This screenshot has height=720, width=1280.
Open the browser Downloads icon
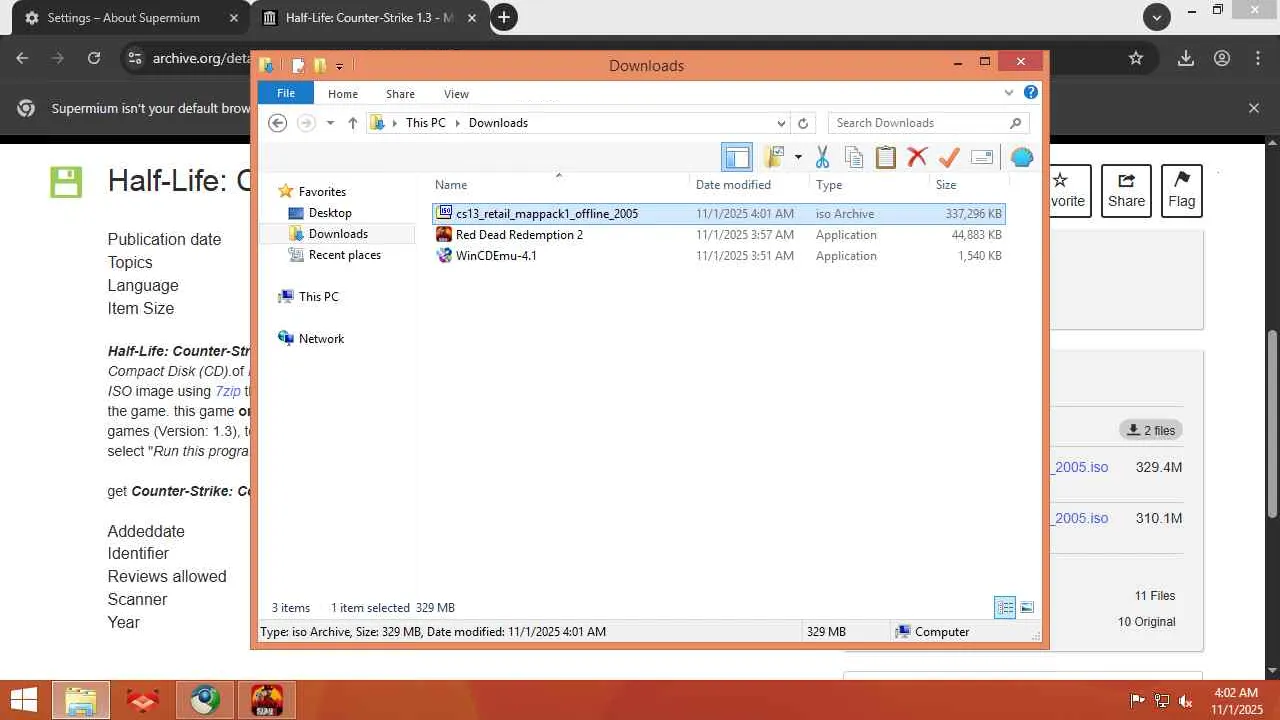[x=1186, y=58]
